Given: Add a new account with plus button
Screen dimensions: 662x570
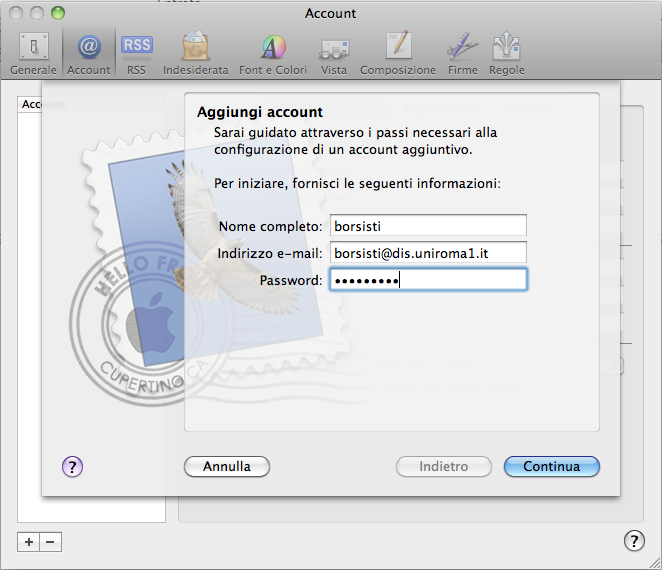Looking at the screenshot, I should click(29, 541).
